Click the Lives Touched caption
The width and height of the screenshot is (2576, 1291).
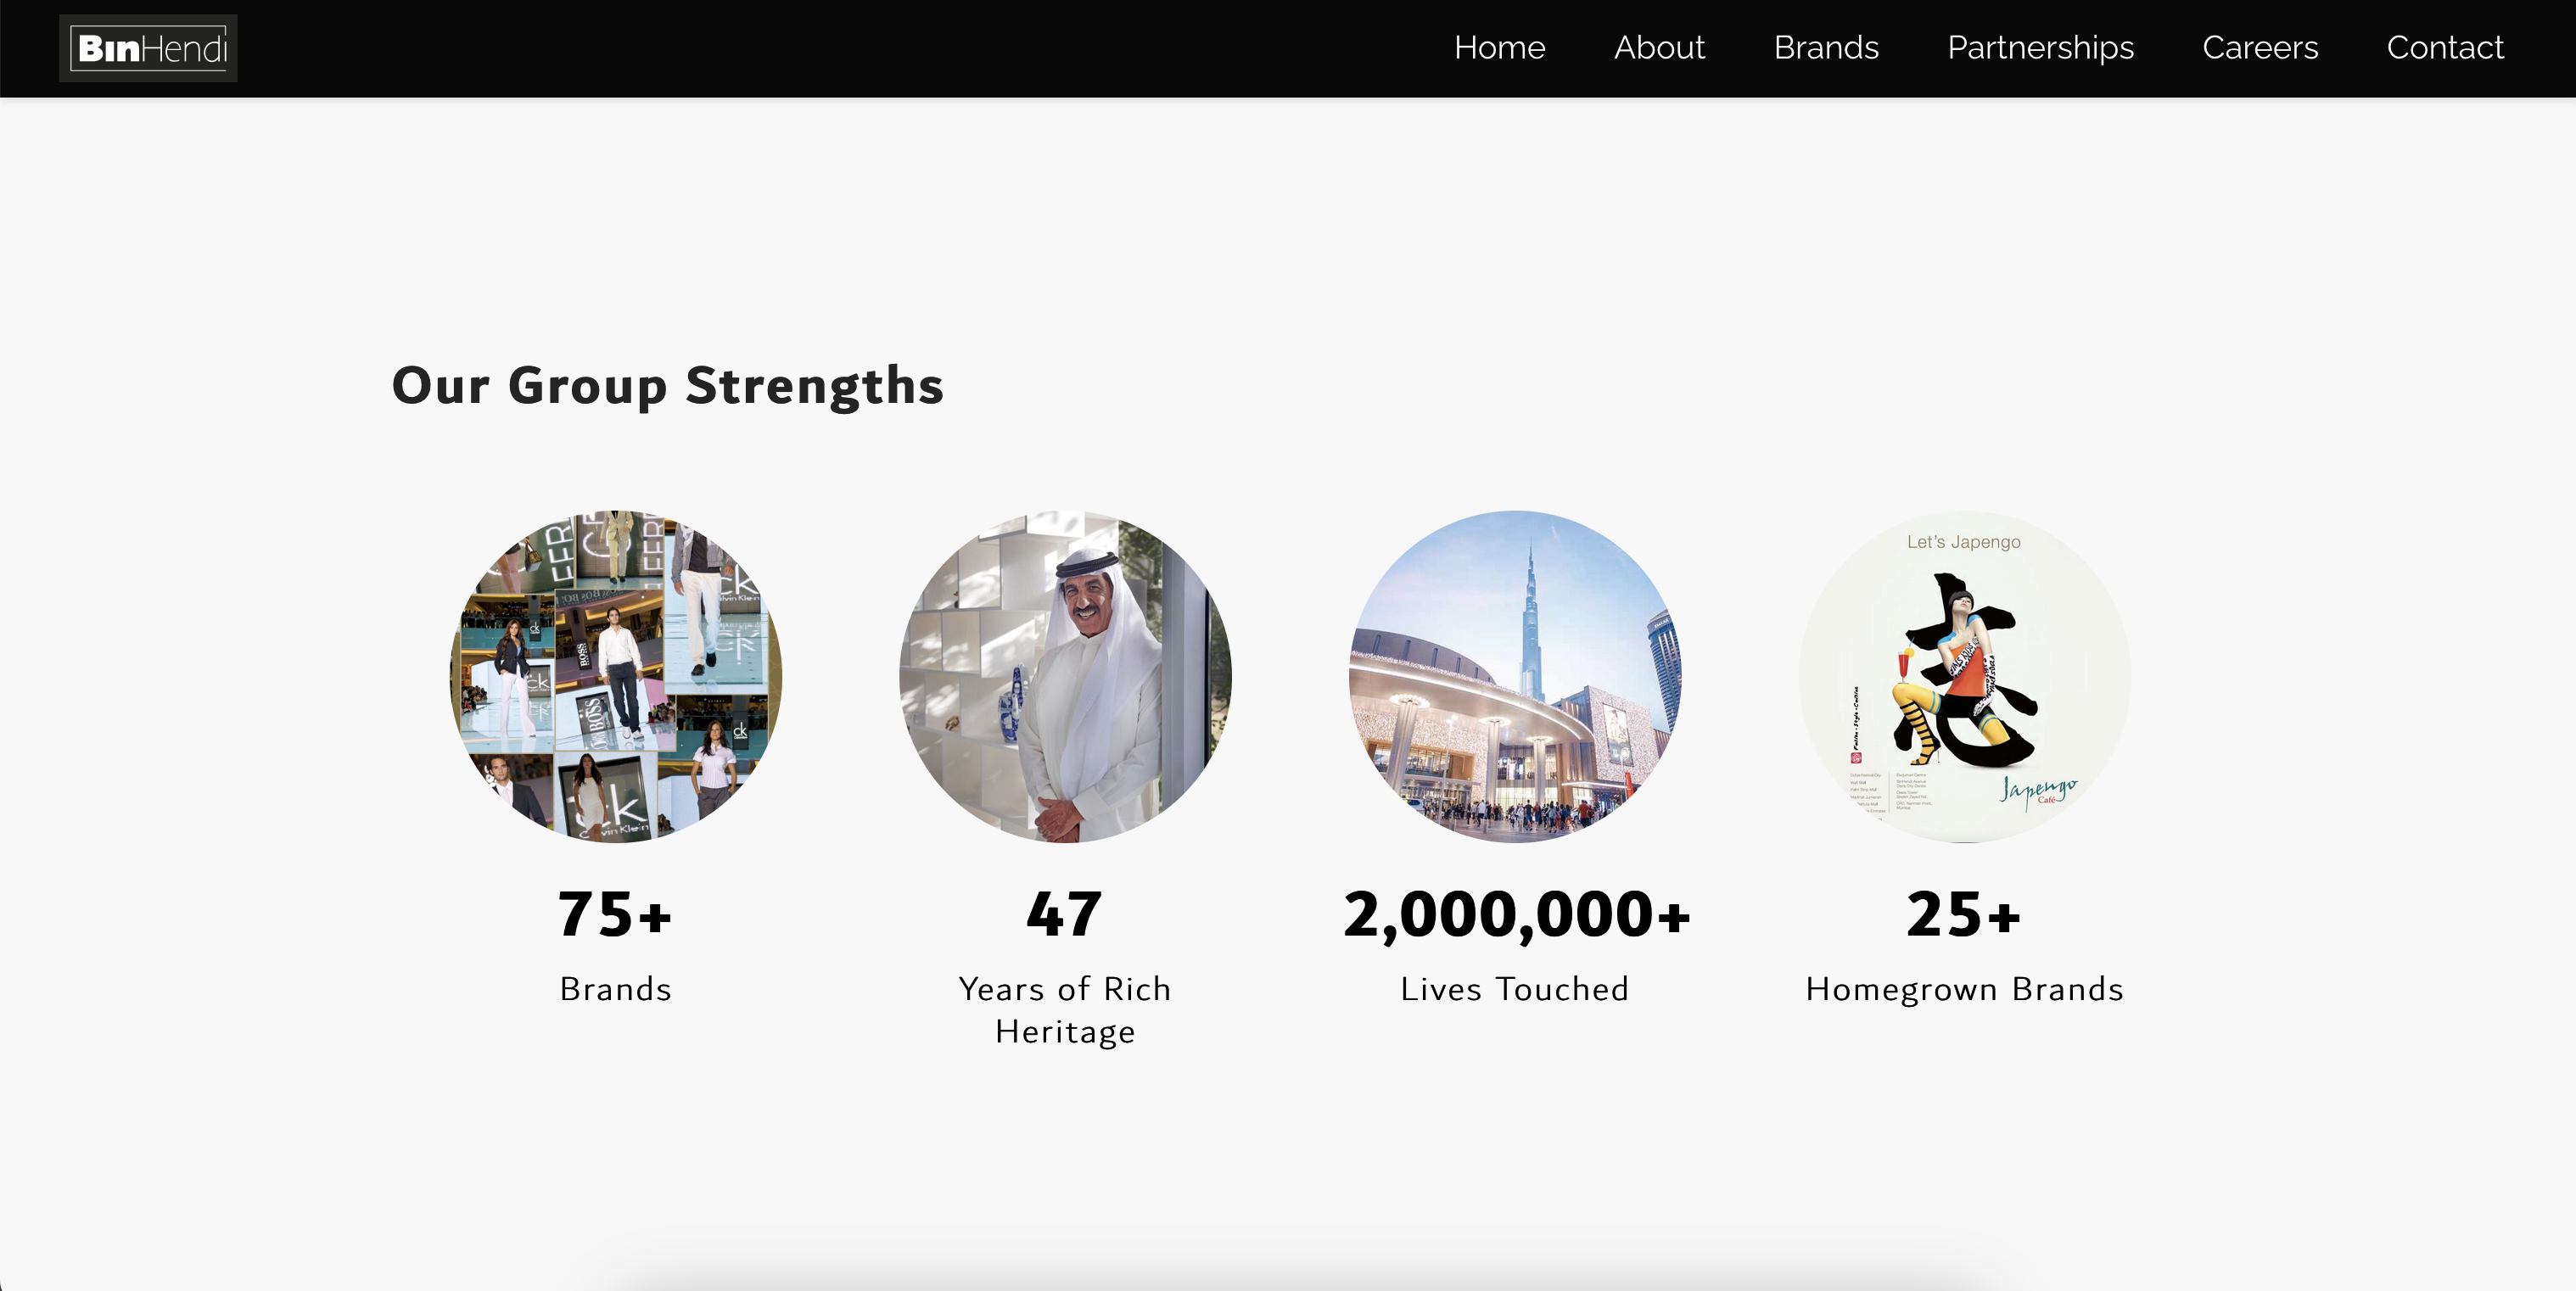1514,989
